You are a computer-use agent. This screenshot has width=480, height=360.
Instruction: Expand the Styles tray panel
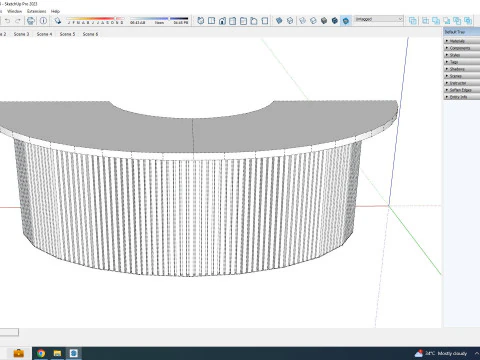[462, 55]
